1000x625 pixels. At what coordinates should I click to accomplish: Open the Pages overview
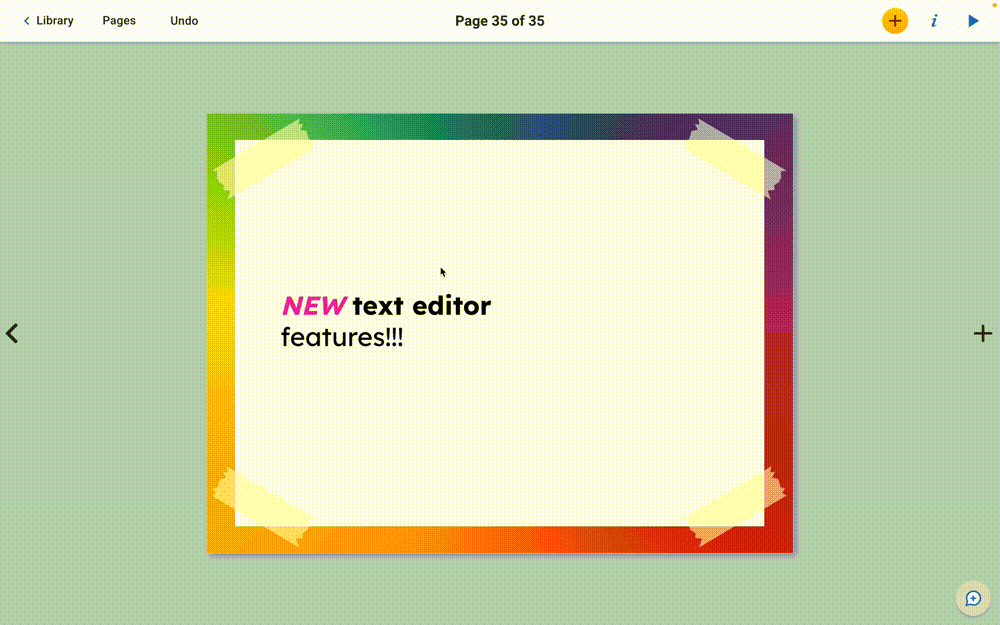[x=119, y=20]
